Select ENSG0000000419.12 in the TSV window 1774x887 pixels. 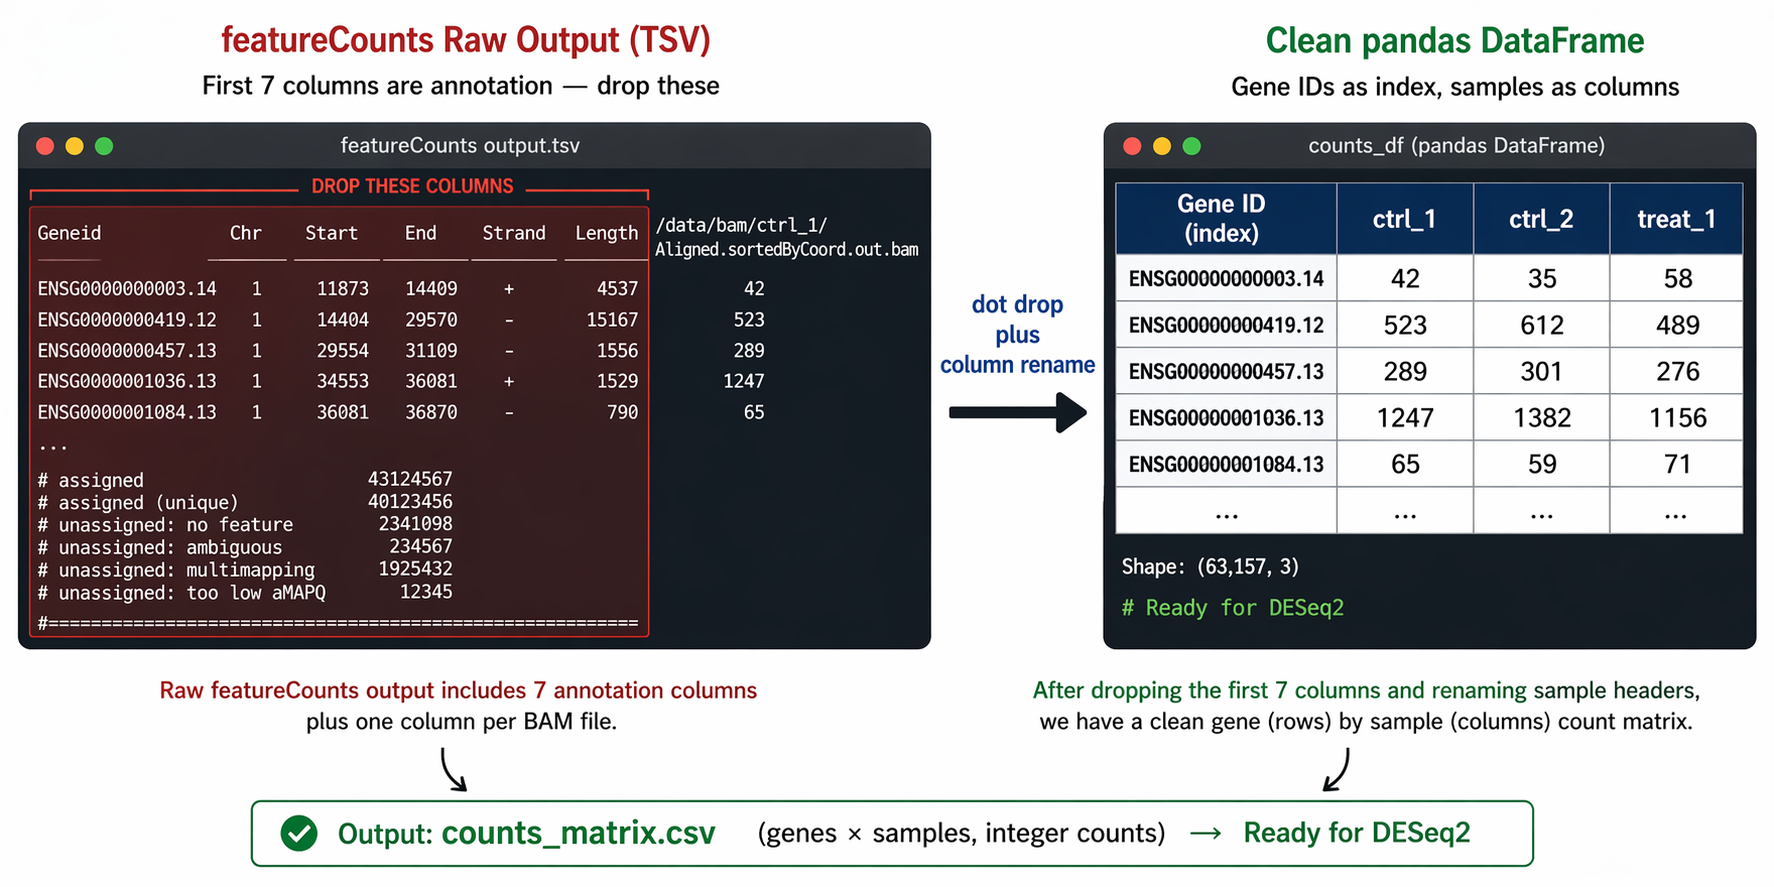[127, 320]
